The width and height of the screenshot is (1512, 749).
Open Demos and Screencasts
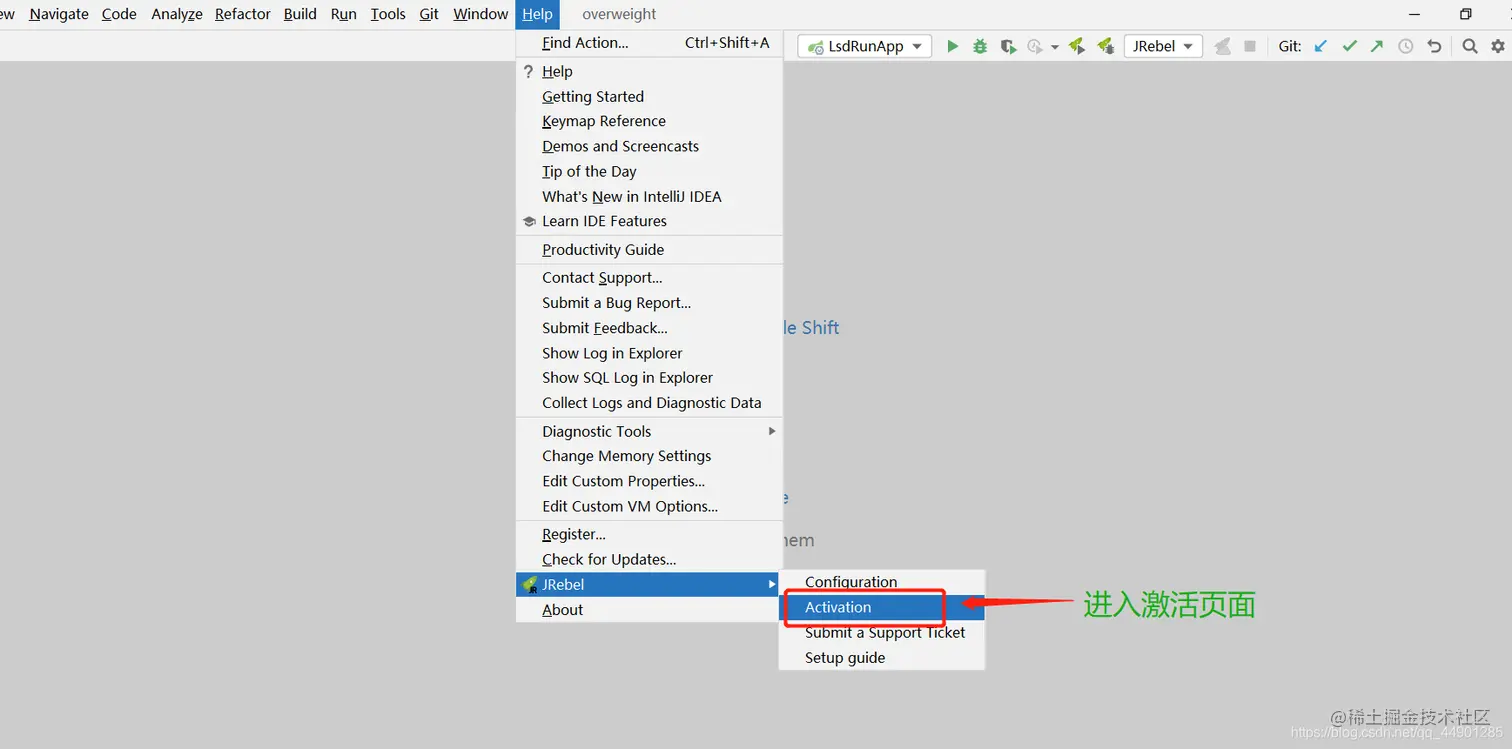(648, 146)
